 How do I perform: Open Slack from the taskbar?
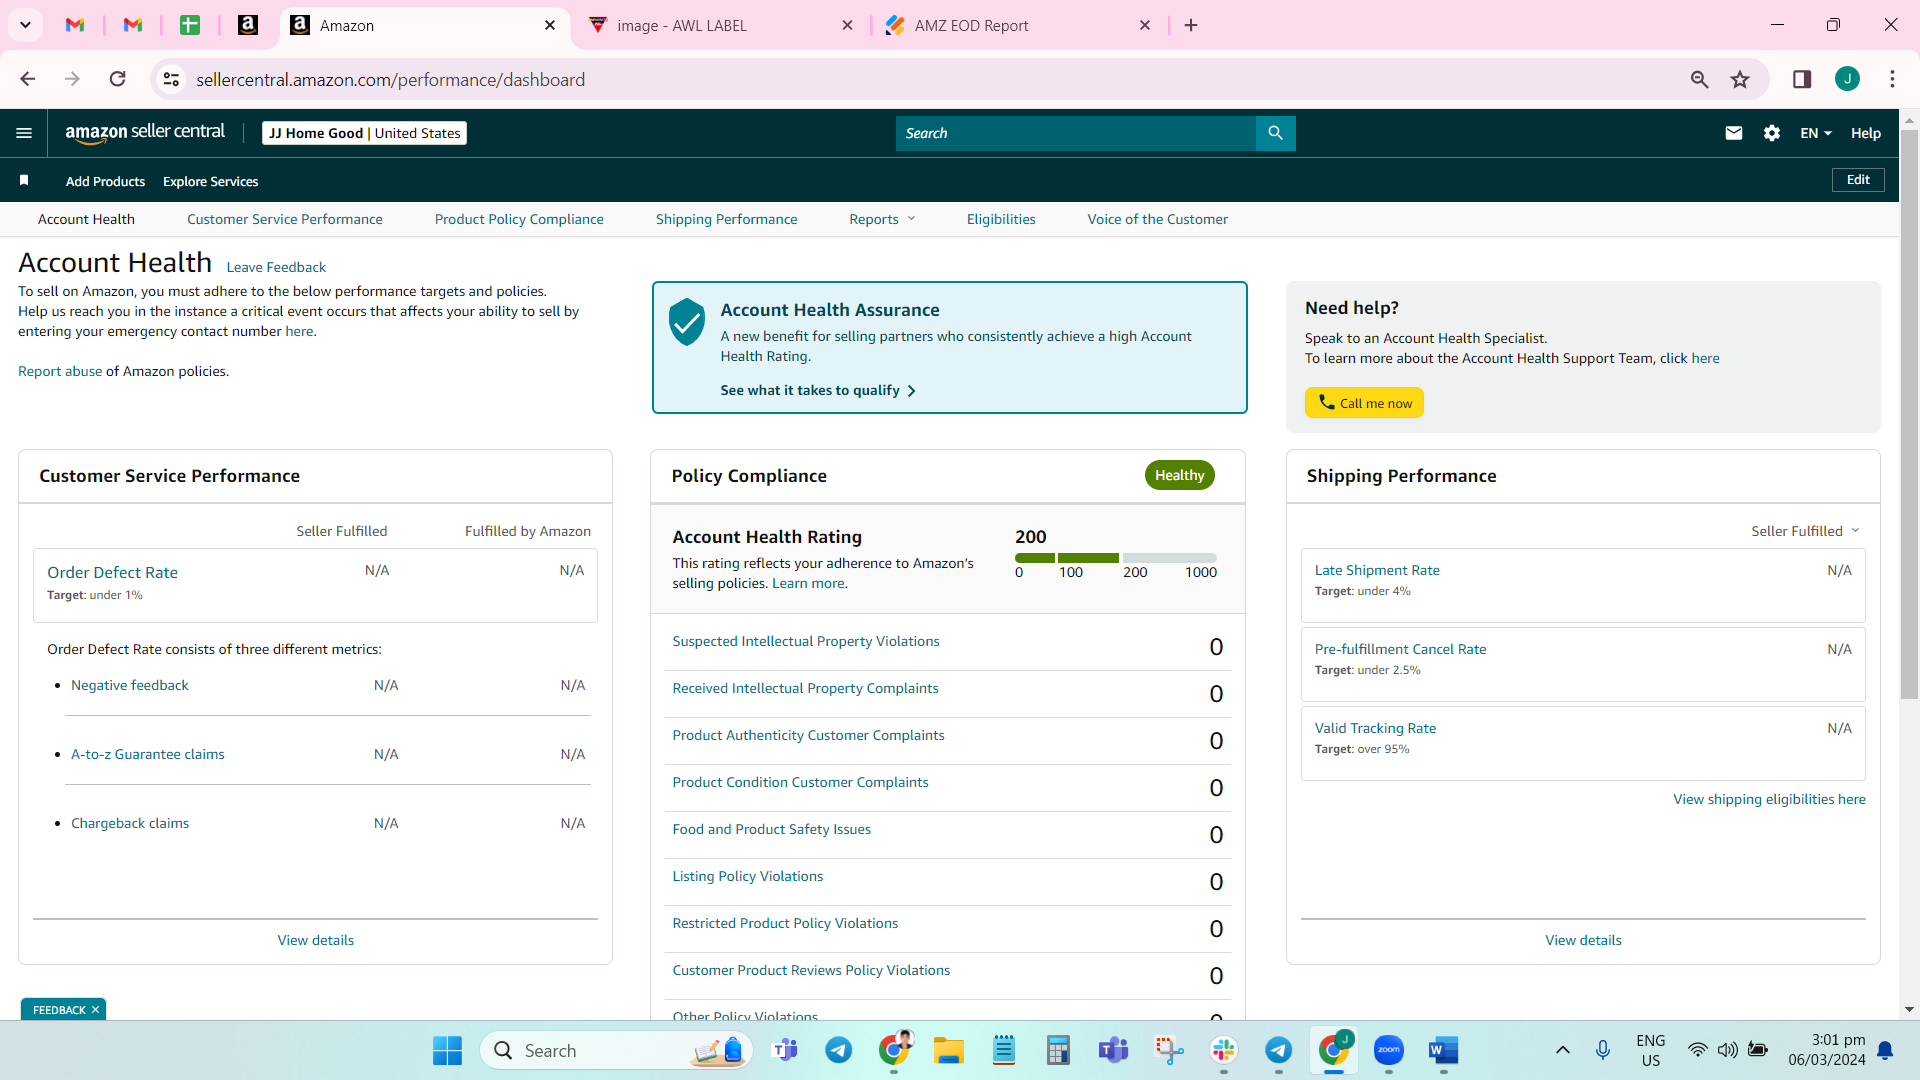[x=1224, y=1050]
